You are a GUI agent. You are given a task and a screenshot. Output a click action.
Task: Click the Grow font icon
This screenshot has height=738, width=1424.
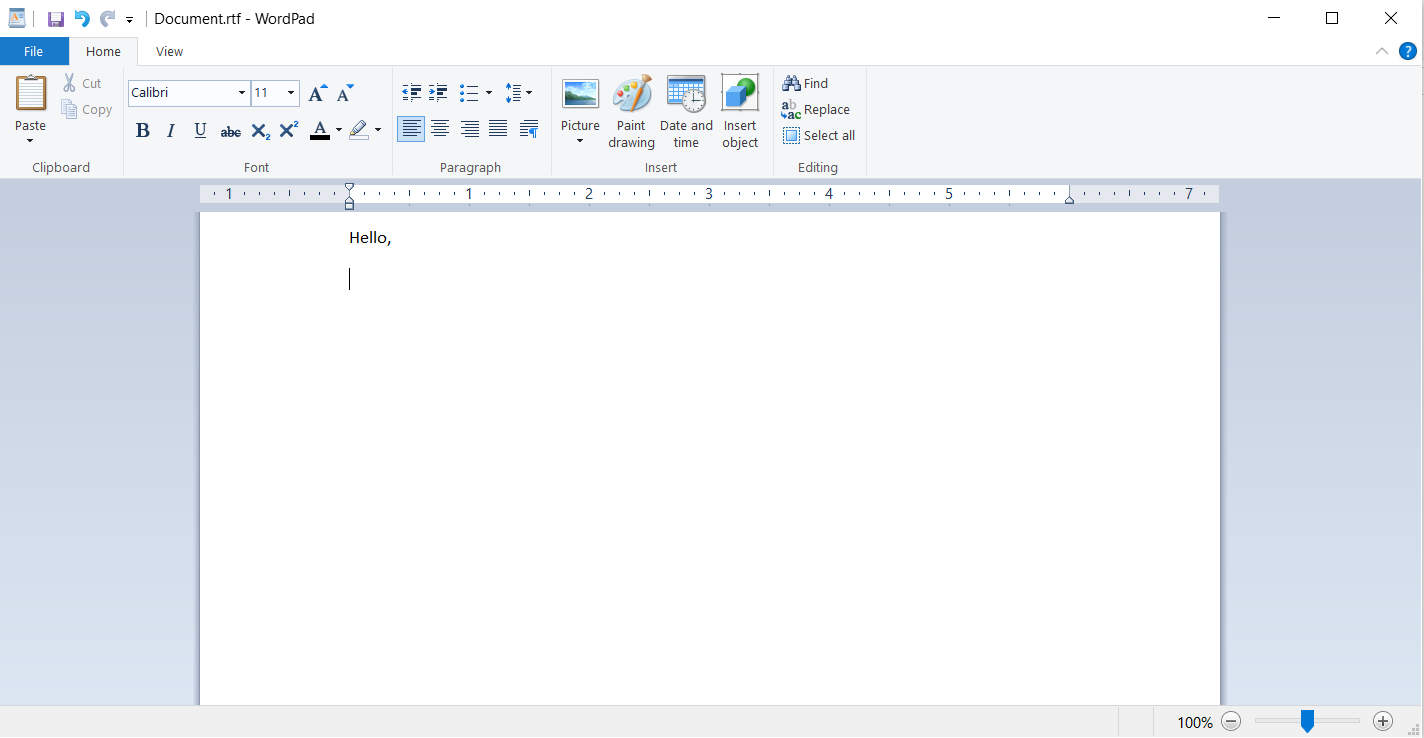pos(317,94)
